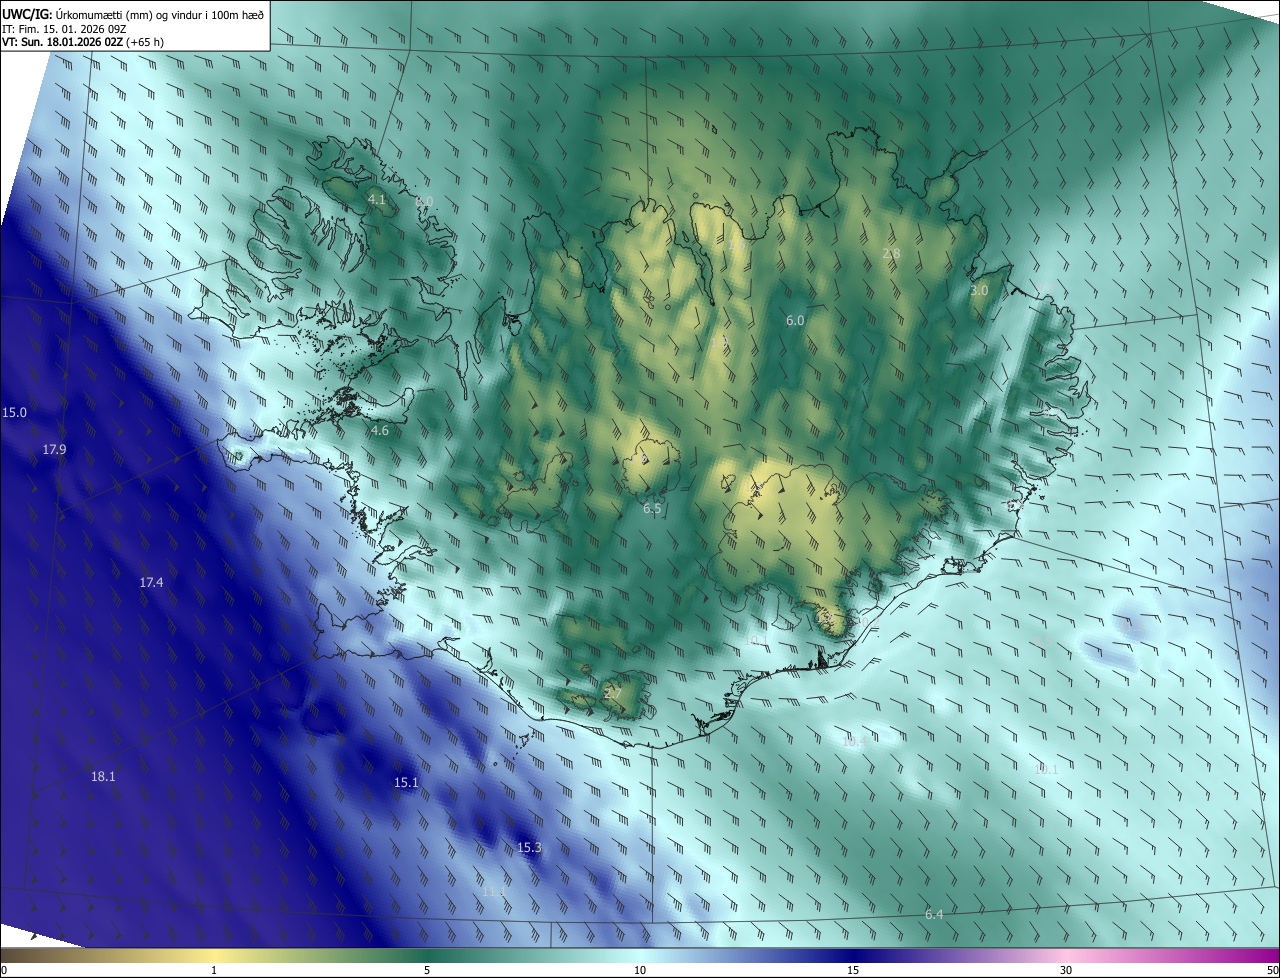The image size is (1280, 978).
Task: Select the 2.7 value near the south coast
Action: coord(613,693)
